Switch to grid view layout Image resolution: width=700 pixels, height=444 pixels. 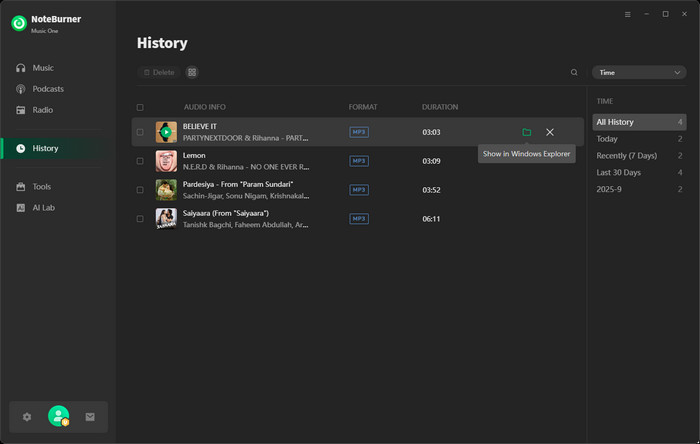coord(192,73)
